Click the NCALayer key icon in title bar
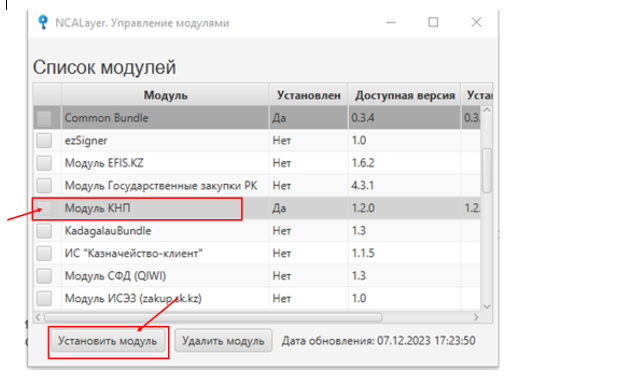Viewport: 621px width, 378px height. [x=43, y=22]
